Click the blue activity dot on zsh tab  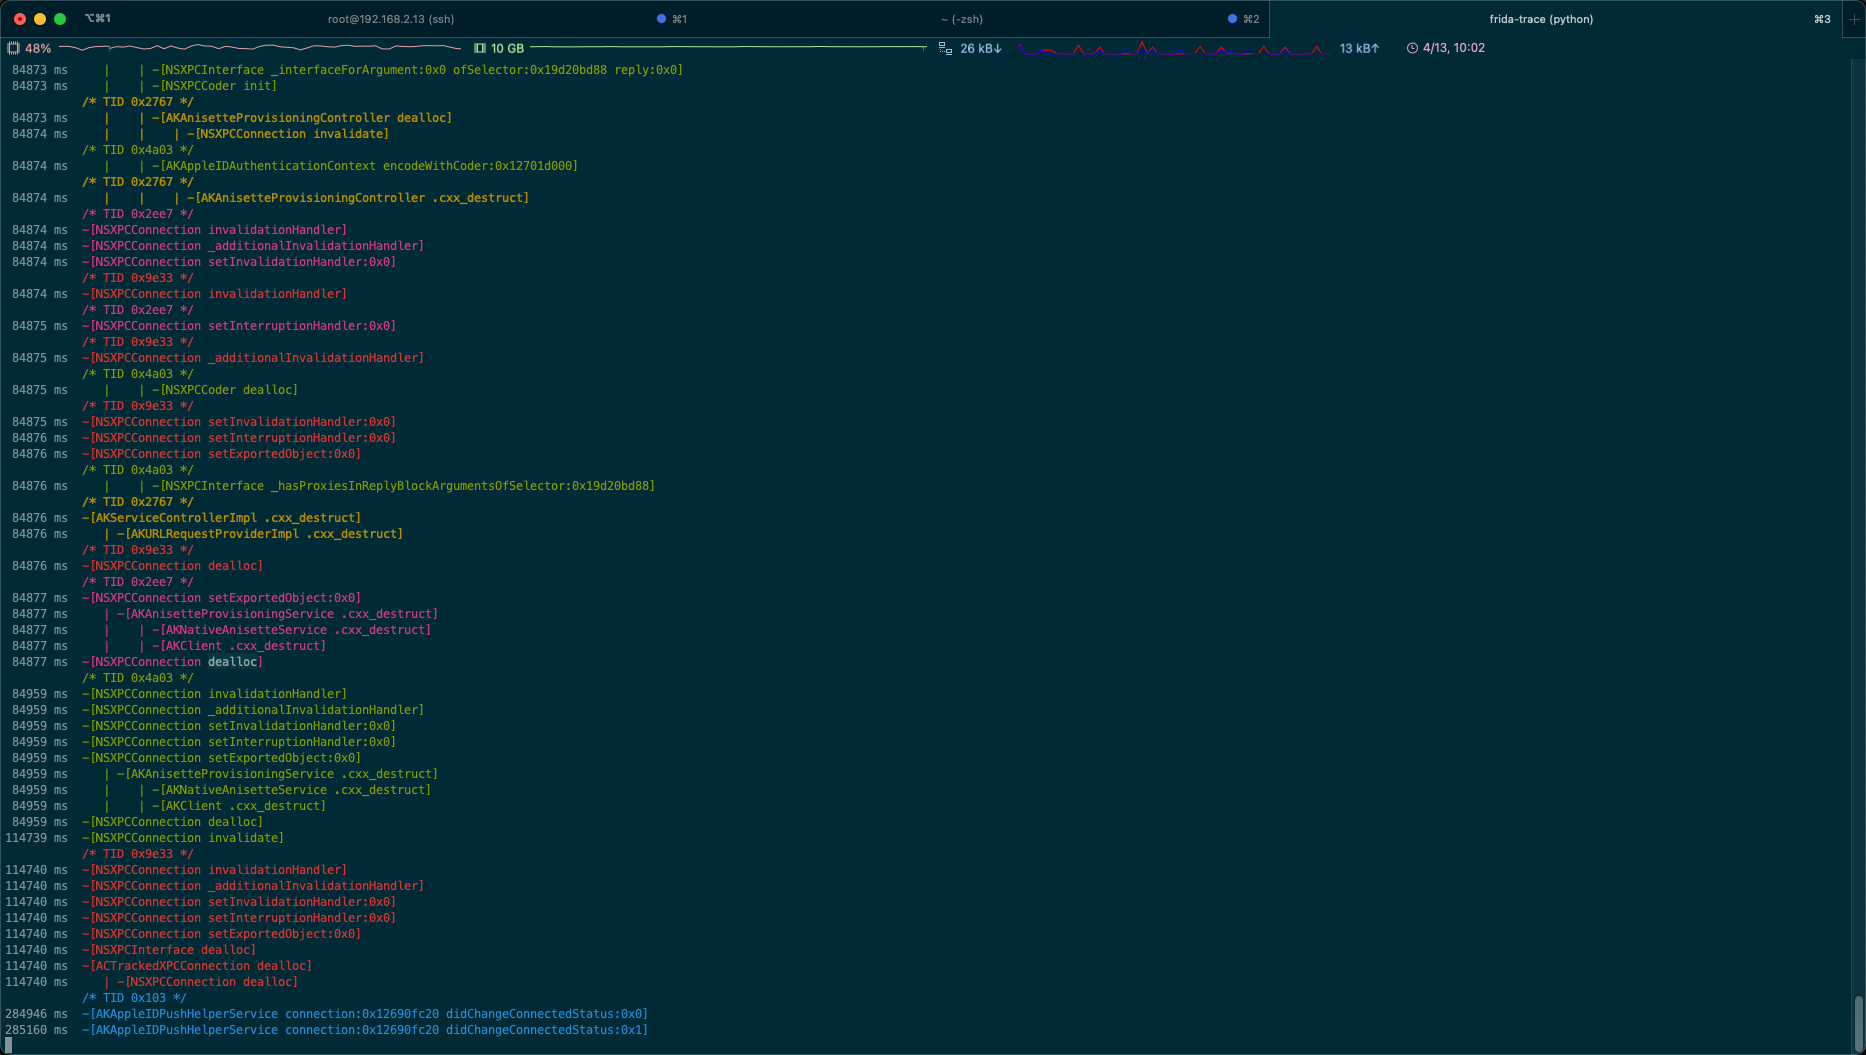click(x=1232, y=19)
